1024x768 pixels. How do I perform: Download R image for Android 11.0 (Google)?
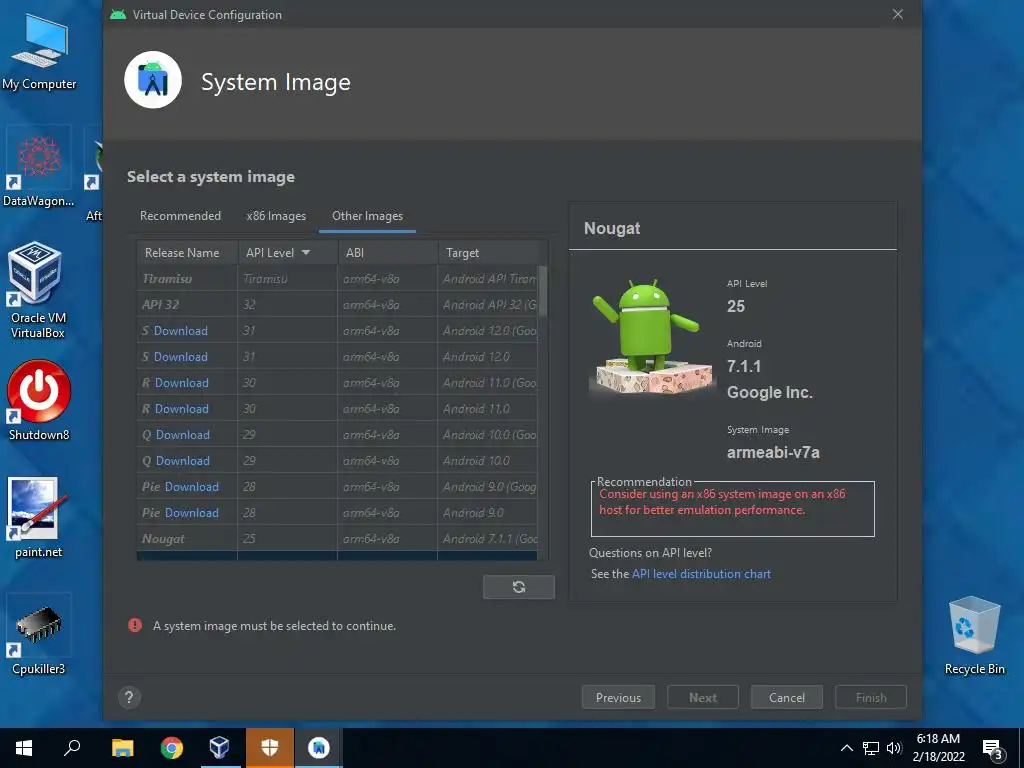[182, 383]
